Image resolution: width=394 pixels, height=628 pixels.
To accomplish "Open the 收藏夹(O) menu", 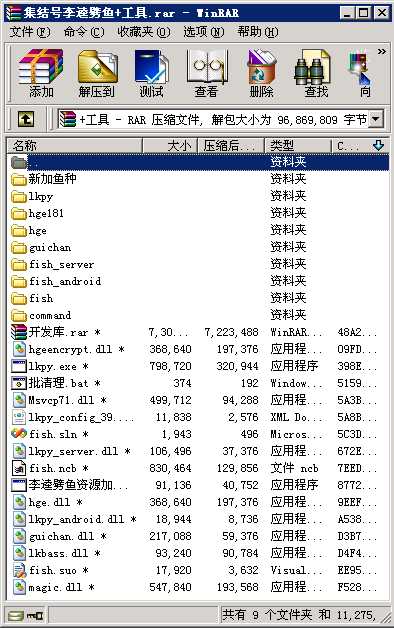I will pyautogui.click(x=144, y=32).
